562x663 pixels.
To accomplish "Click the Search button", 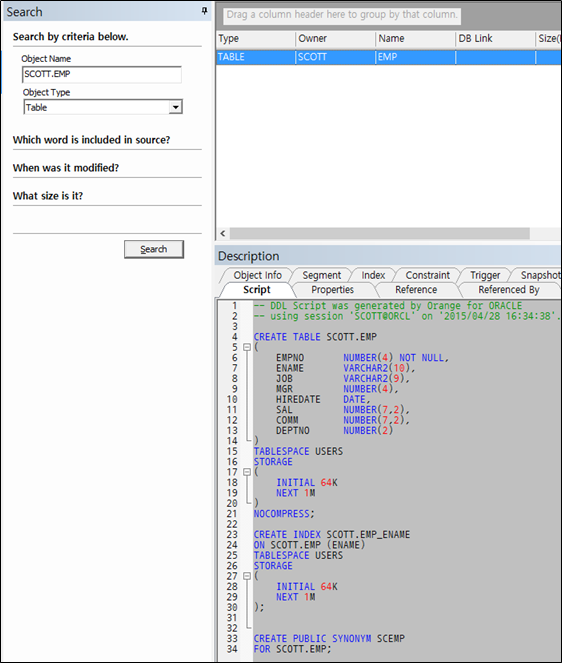I will [x=154, y=249].
